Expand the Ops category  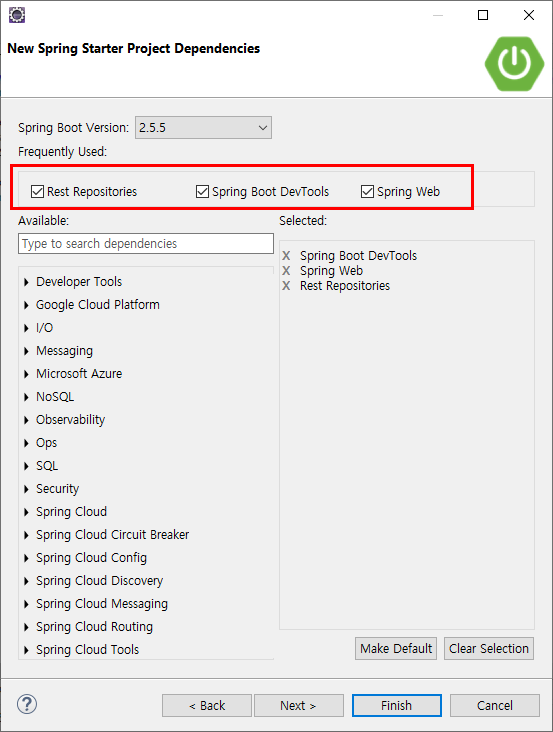point(26,443)
